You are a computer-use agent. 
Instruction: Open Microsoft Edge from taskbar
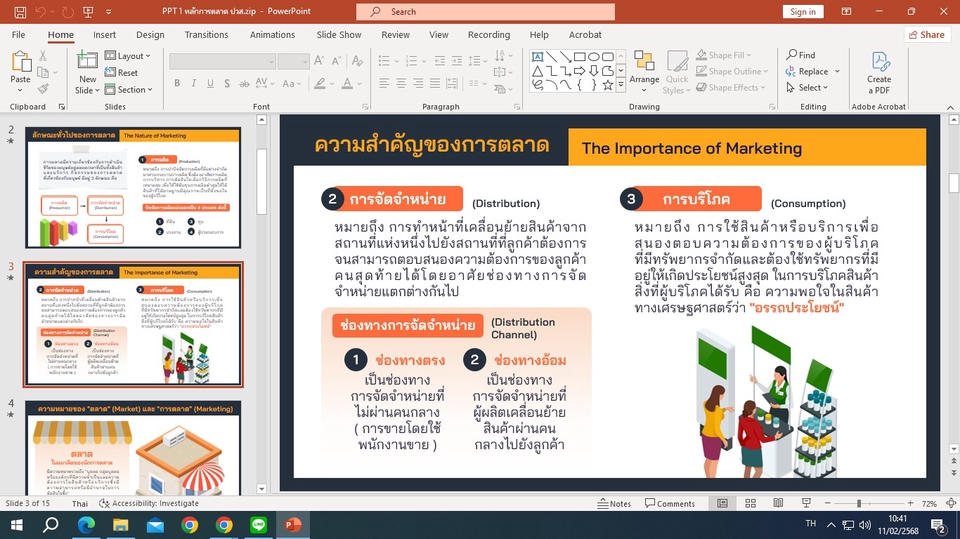(86, 525)
